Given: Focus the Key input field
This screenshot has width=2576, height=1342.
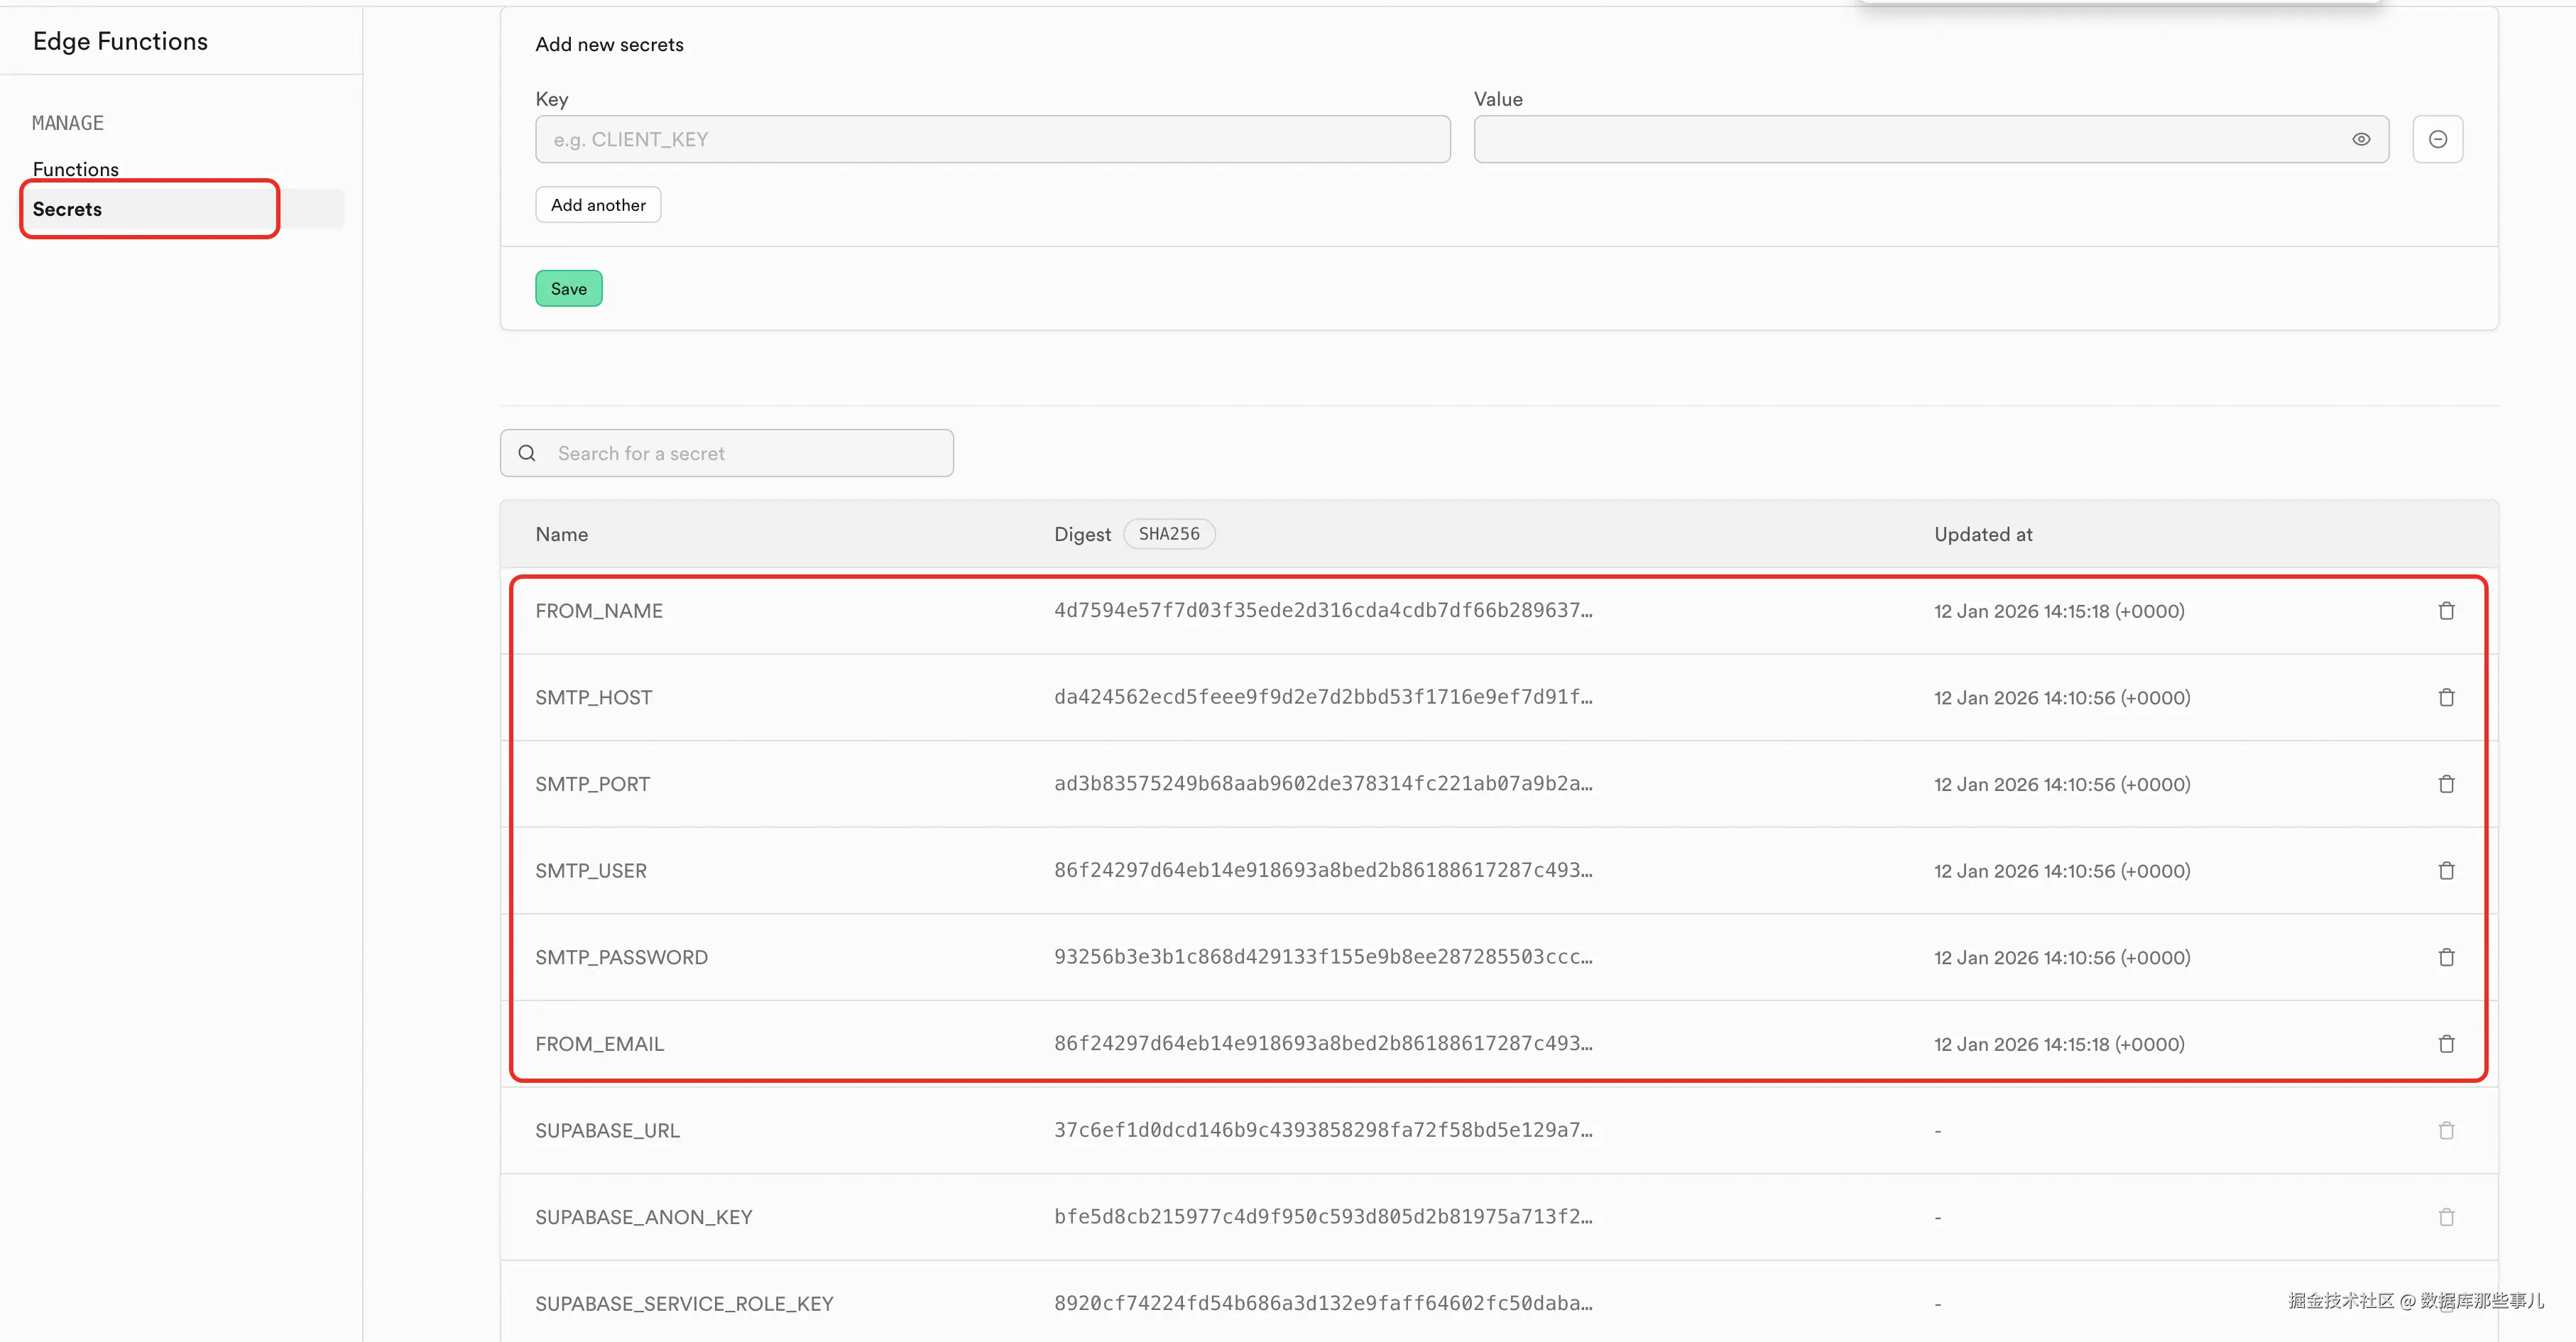Looking at the screenshot, I should point(992,139).
